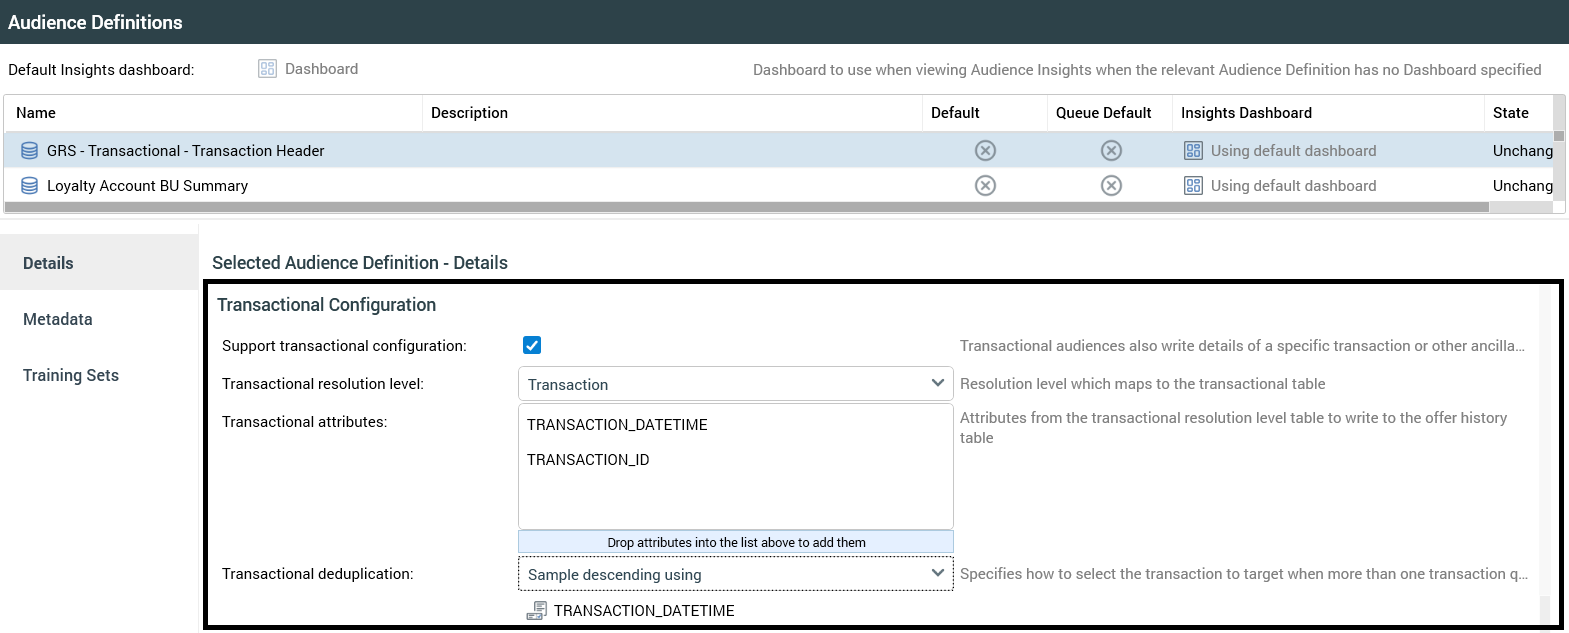Toggle Queue Default for Loyalty Account BU Summary
The height and width of the screenshot is (633, 1569).
click(x=1111, y=186)
